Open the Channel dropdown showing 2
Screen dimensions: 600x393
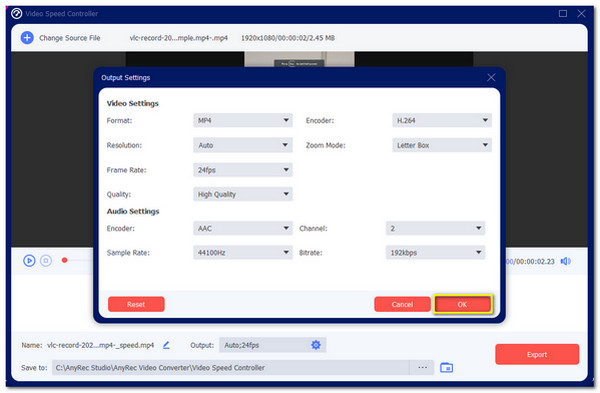click(435, 228)
